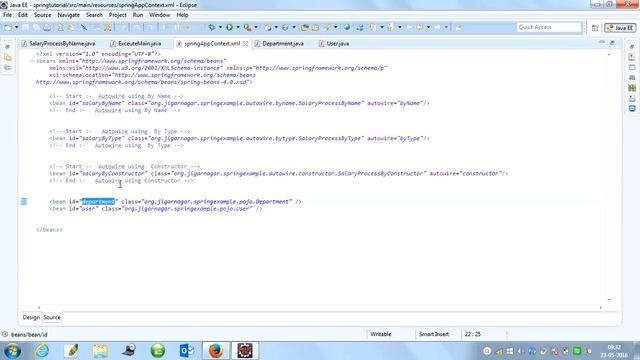Viewport: 640px width, 360px height.
Task: Open the Help menu
Action: (182, 15)
